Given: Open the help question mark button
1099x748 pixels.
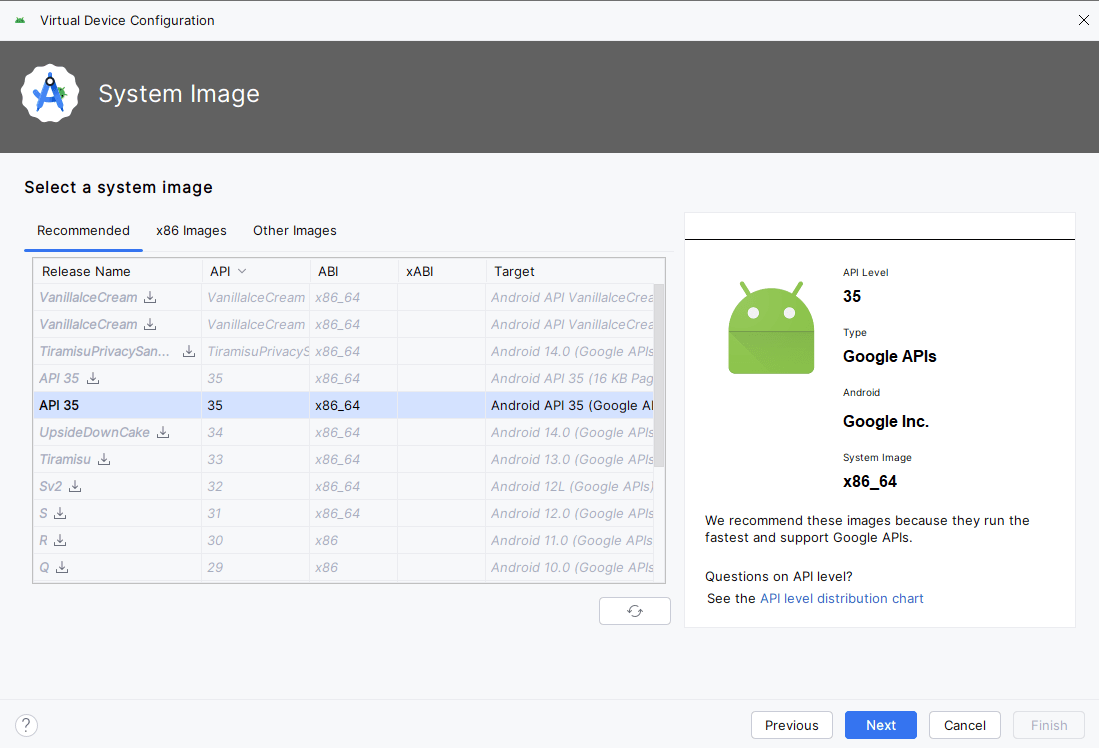Looking at the screenshot, I should tap(27, 725).
